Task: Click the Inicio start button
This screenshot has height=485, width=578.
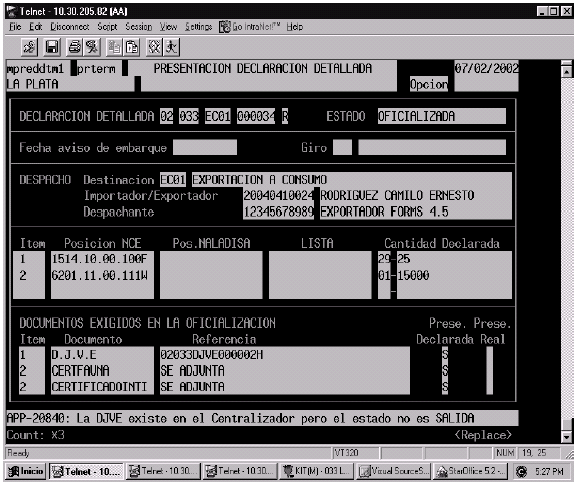Action: point(26,471)
